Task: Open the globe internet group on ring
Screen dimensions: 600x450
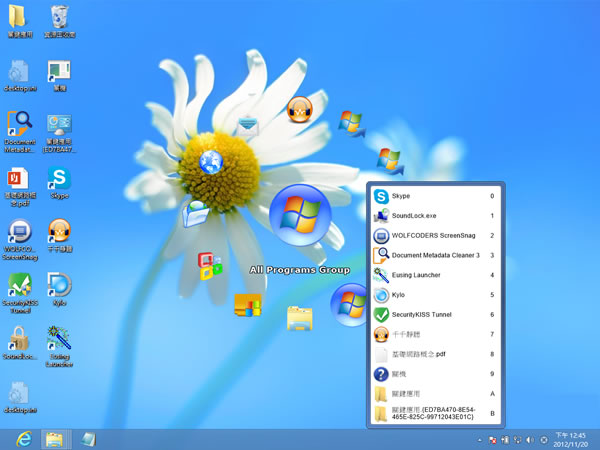Action: pos(210,161)
